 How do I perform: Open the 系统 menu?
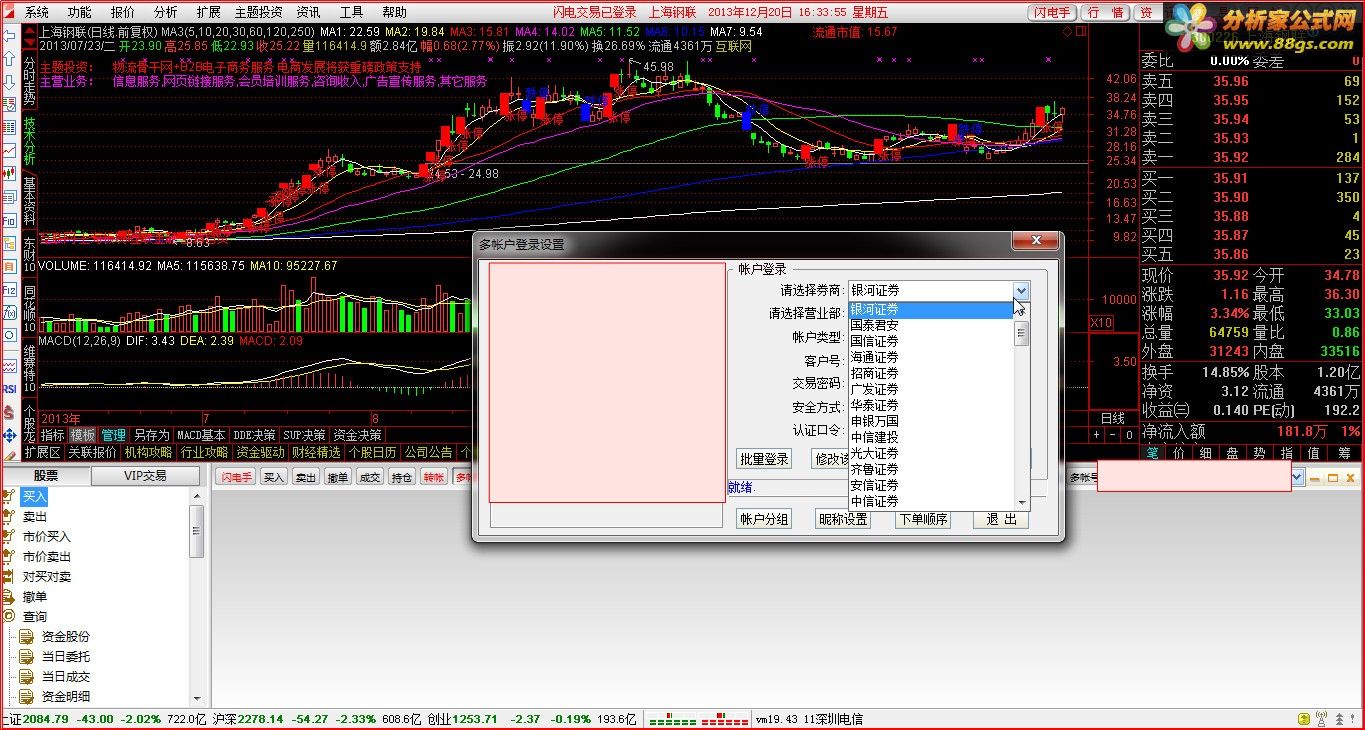click(x=36, y=12)
